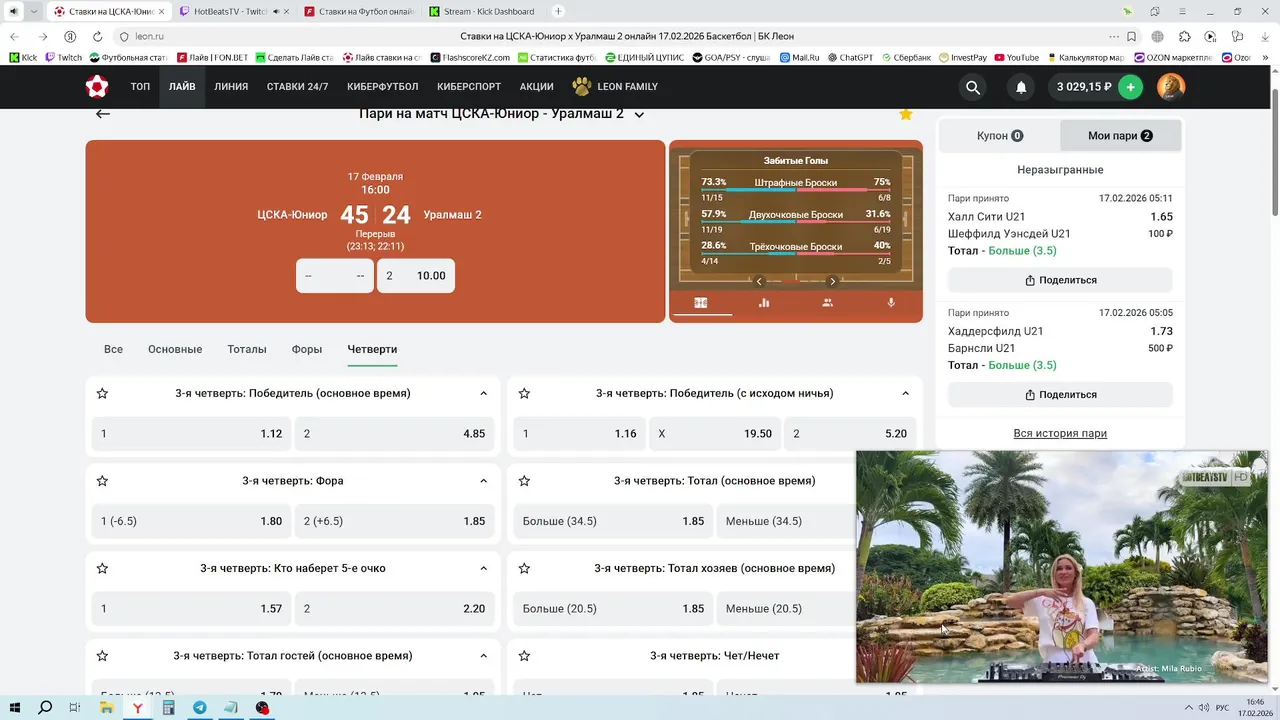Favorite the 3-я четверть: Чет/Нечет market
Image resolution: width=1280 pixels, height=720 pixels.
pyautogui.click(x=524, y=656)
